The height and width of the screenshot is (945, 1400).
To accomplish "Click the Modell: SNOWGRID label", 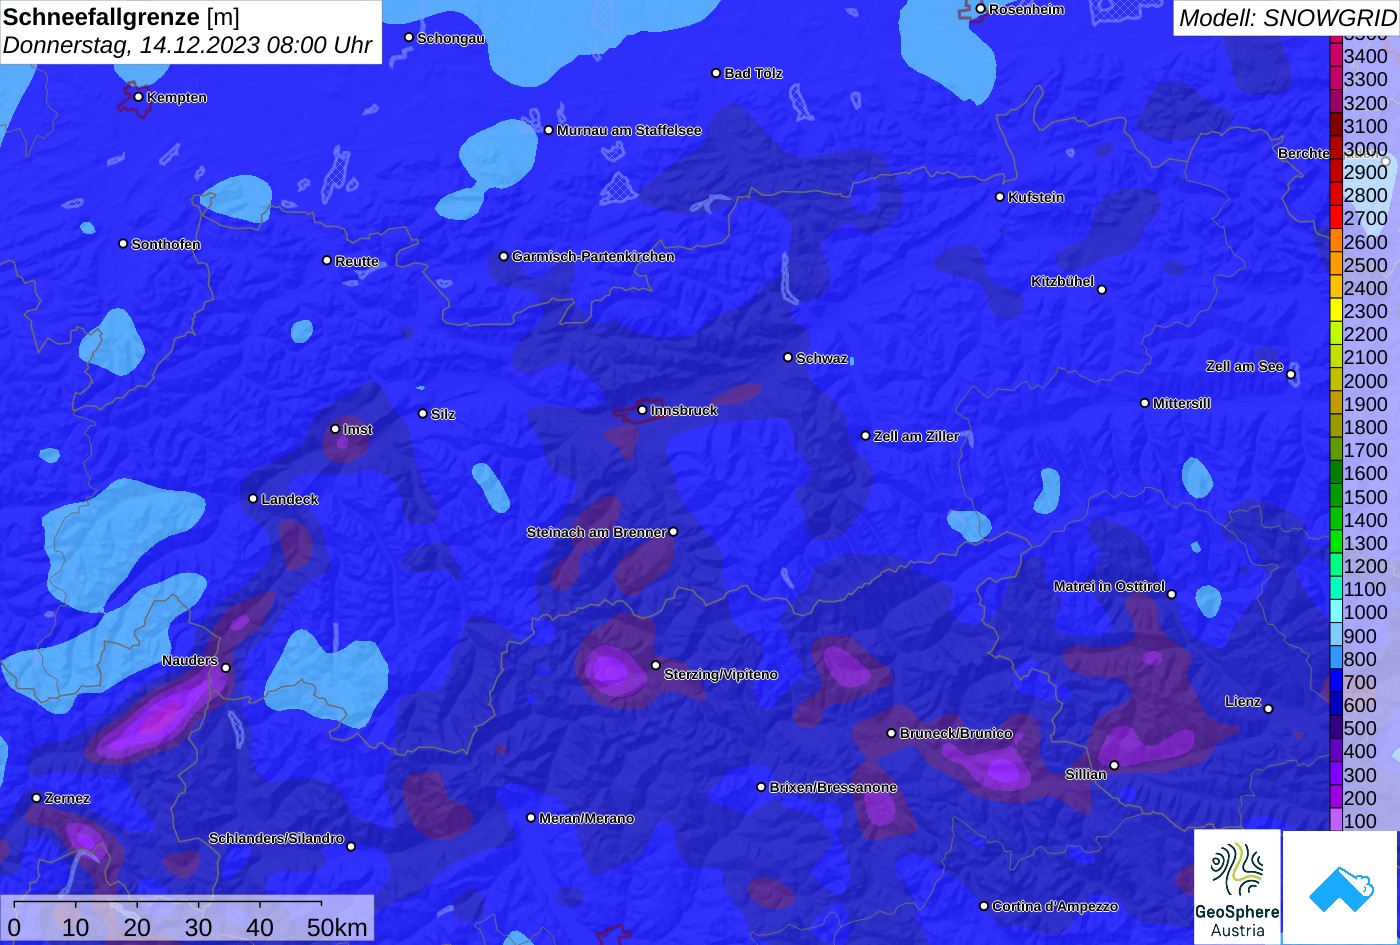I will click(1287, 17).
